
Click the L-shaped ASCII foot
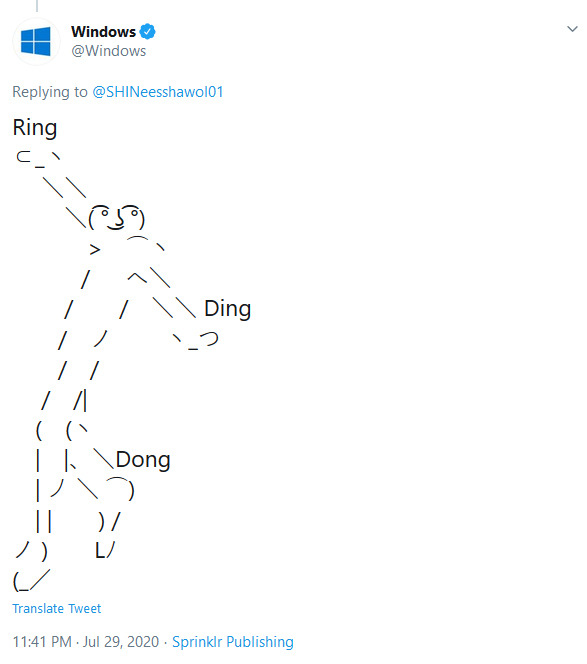(x=105, y=550)
